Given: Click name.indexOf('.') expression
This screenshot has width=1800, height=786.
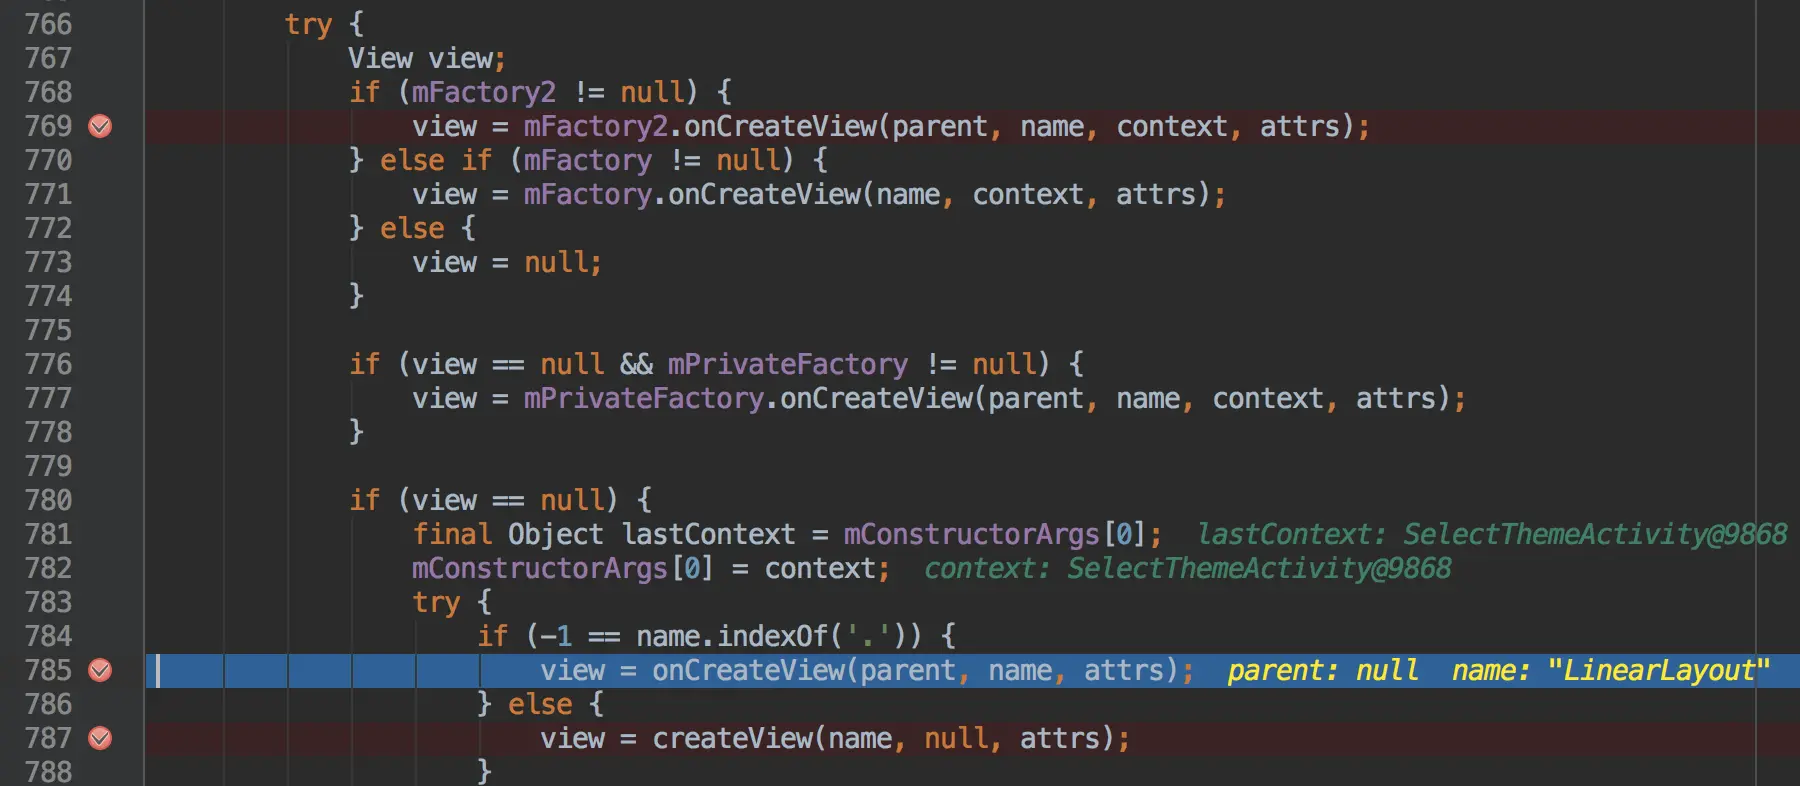Looking at the screenshot, I should click(x=770, y=636).
